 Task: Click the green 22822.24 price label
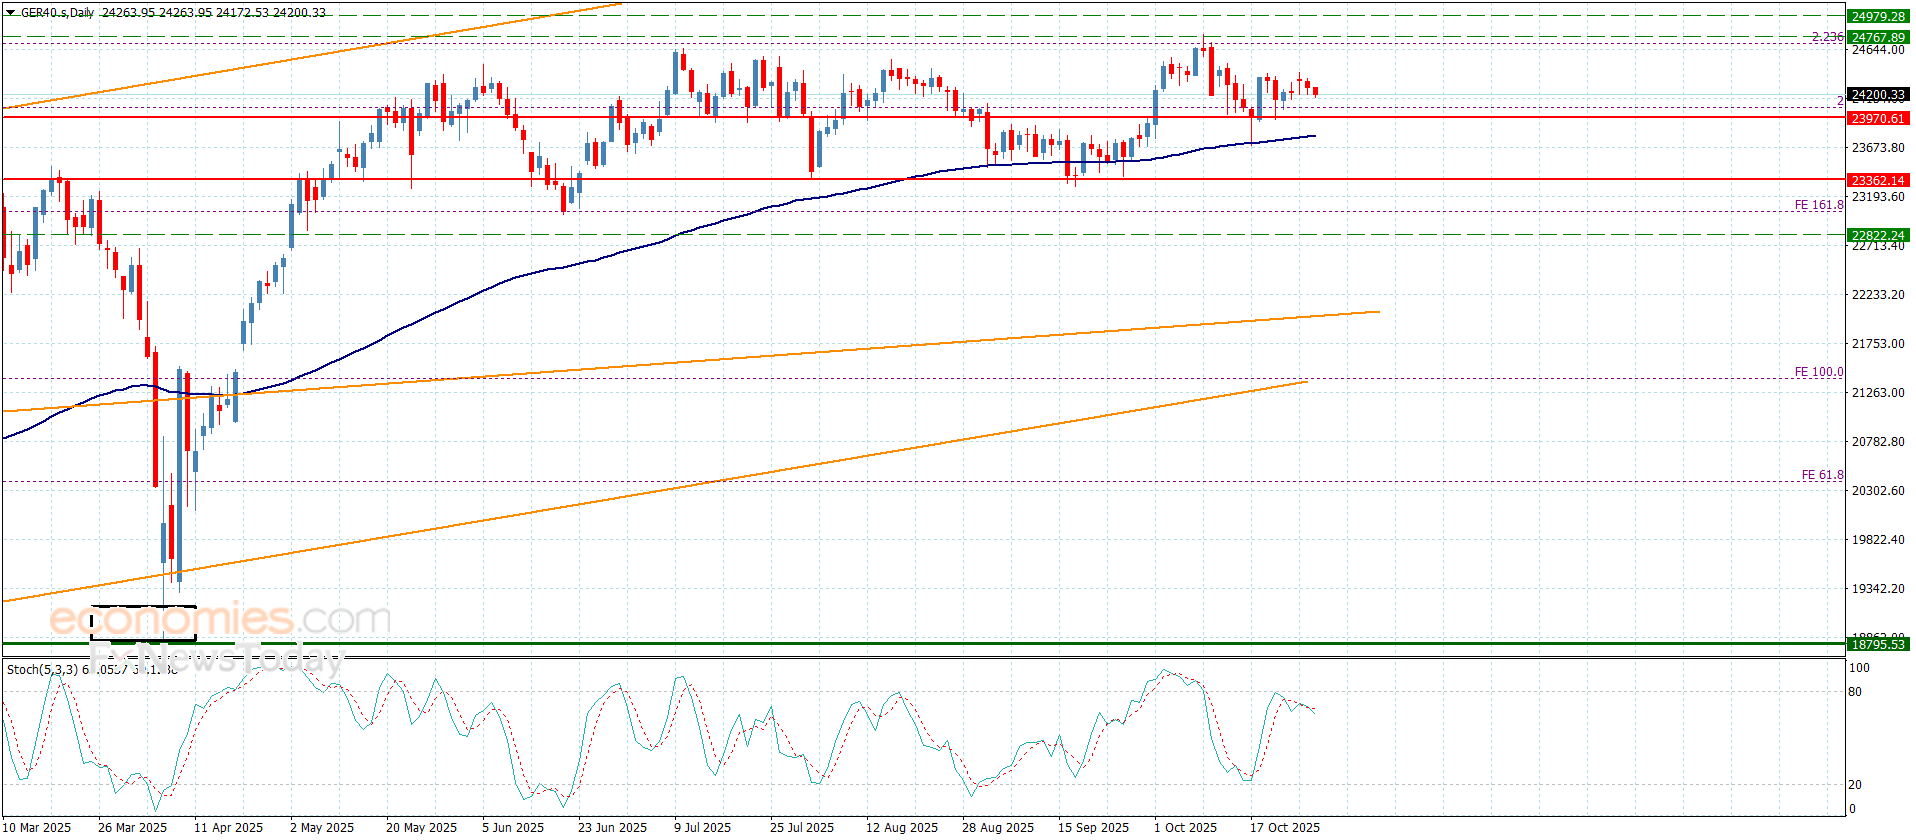(x=1877, y=235)
